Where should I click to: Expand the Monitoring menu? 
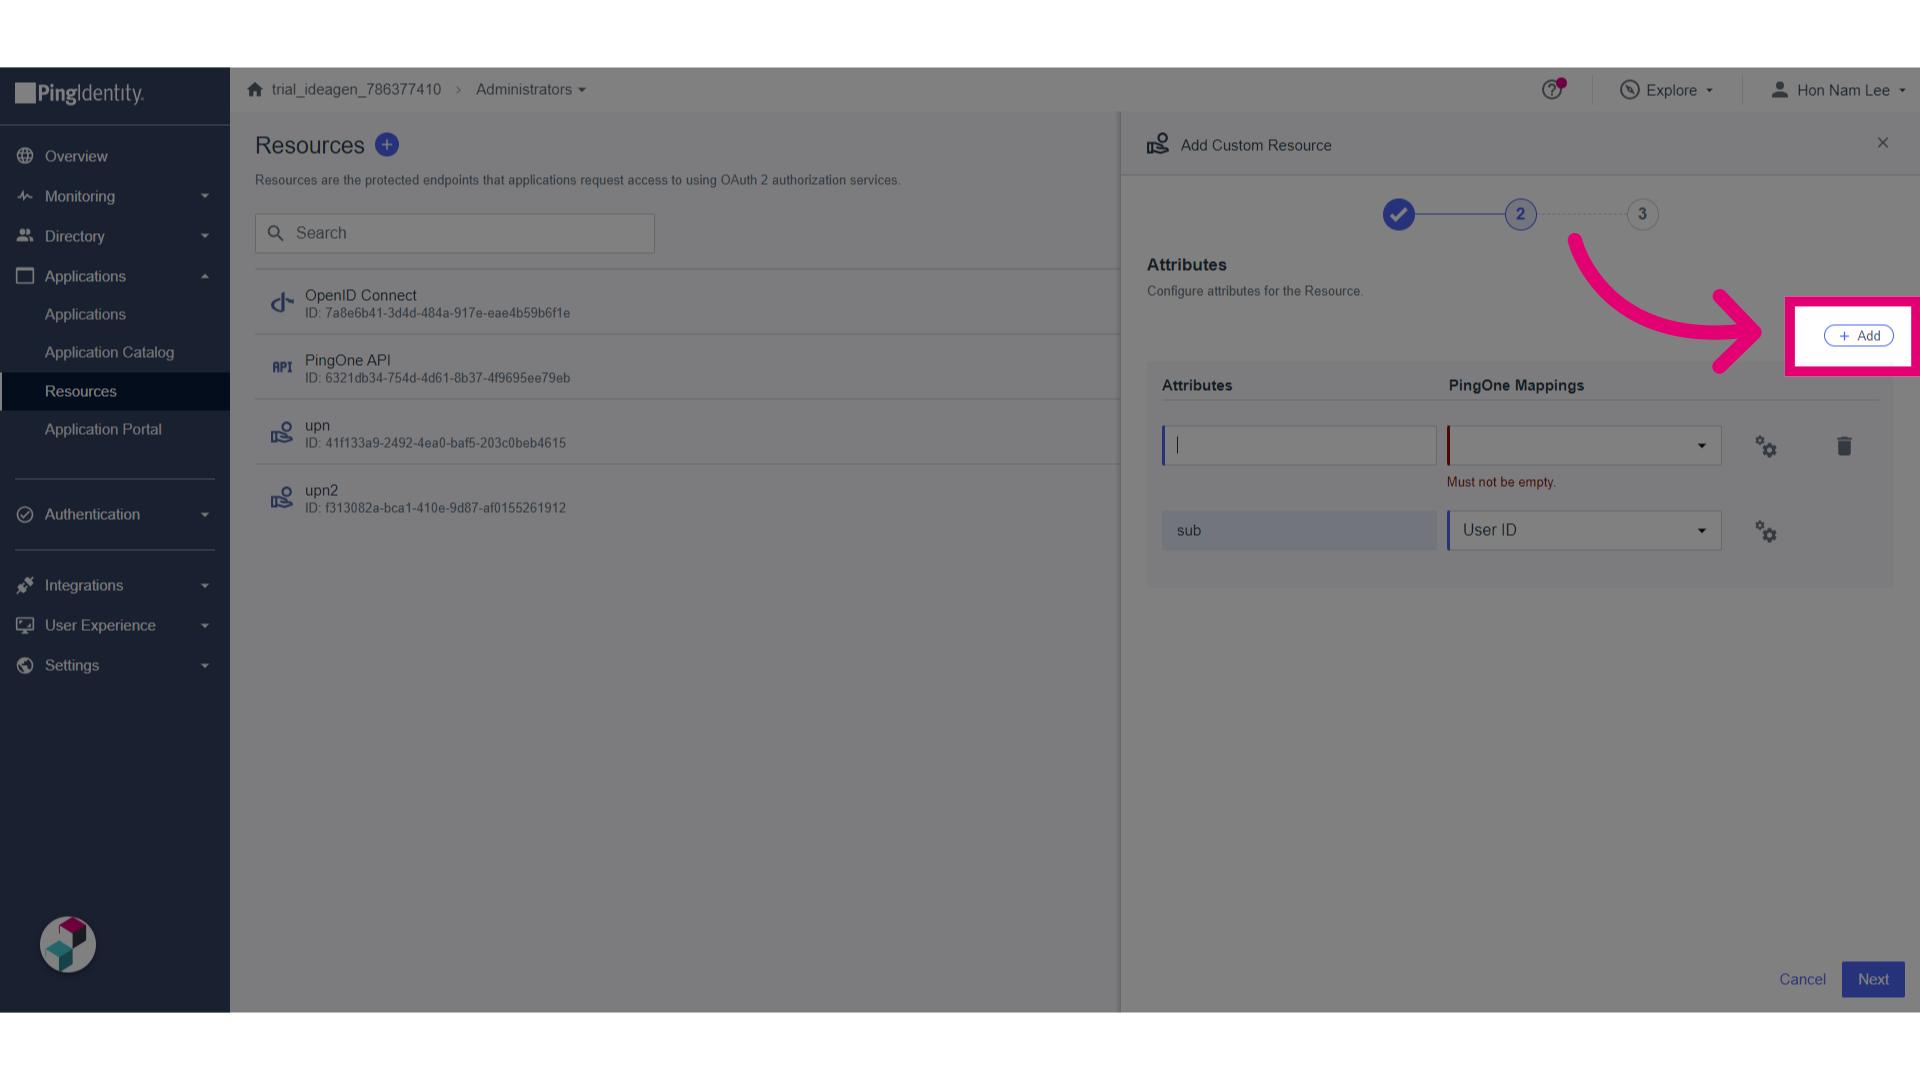point(115,196)
